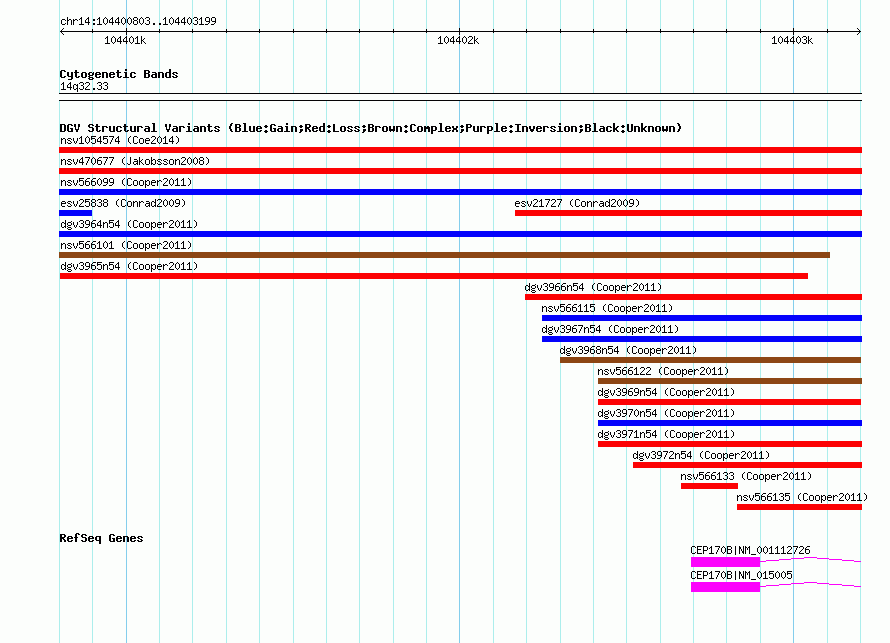The width and height of the screenshot is (890, 643).
Task: Open dgv3969n54 (Cooper2011) label
Action: coord(666,392)
